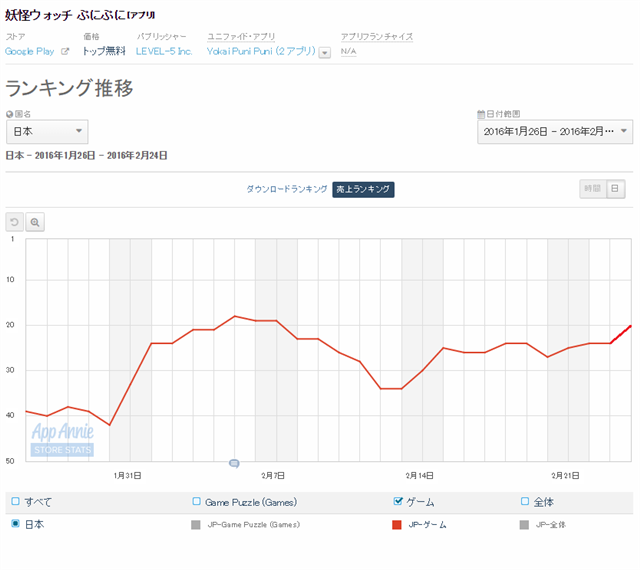Open the 日本 country dropdown

pyautogui.click(x=47, y=131)
